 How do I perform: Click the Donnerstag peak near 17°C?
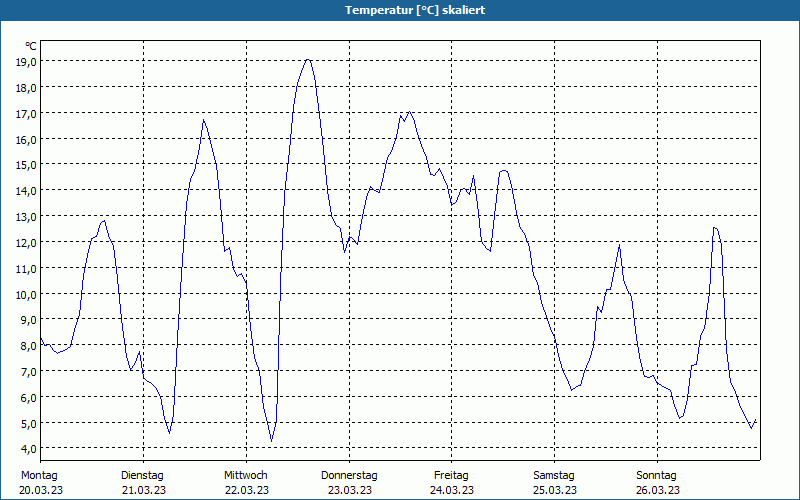(409, 112)
